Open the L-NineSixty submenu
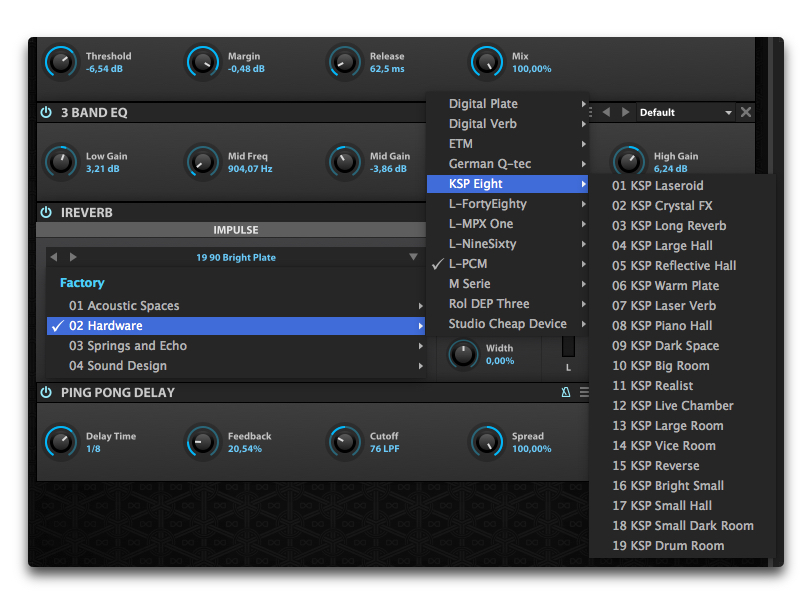The image size is (812, 603). point(508,244)
